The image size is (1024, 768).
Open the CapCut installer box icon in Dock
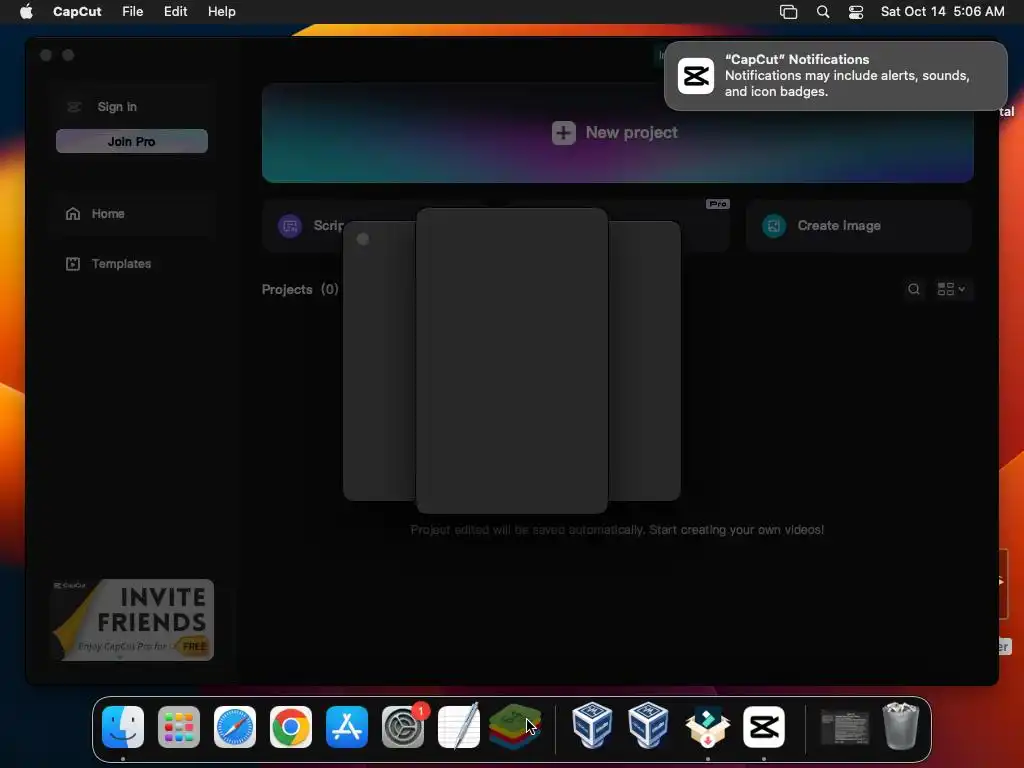click(x=708, y=727)
